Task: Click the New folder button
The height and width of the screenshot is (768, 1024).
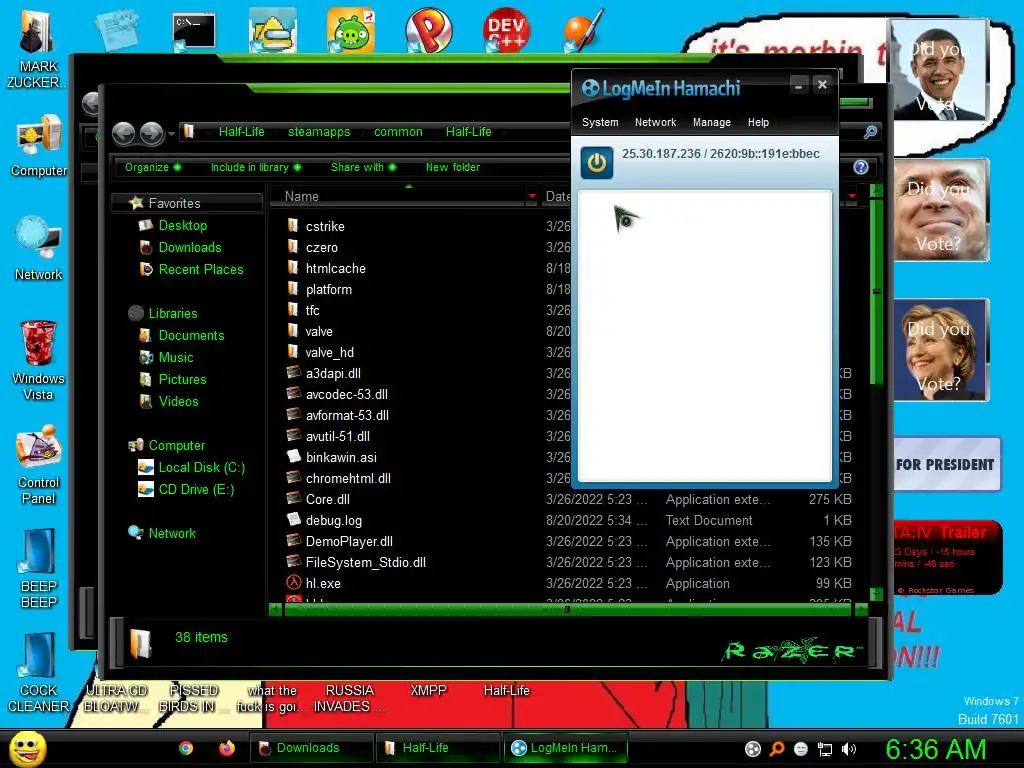Action: coord(453,167)
